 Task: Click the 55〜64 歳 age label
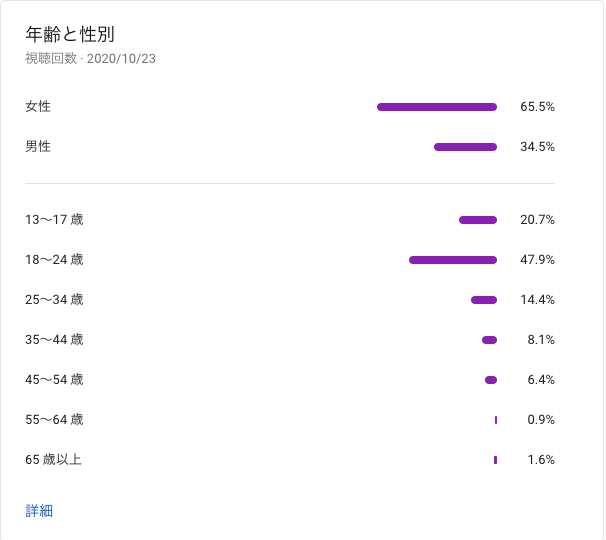coord(54,419)
